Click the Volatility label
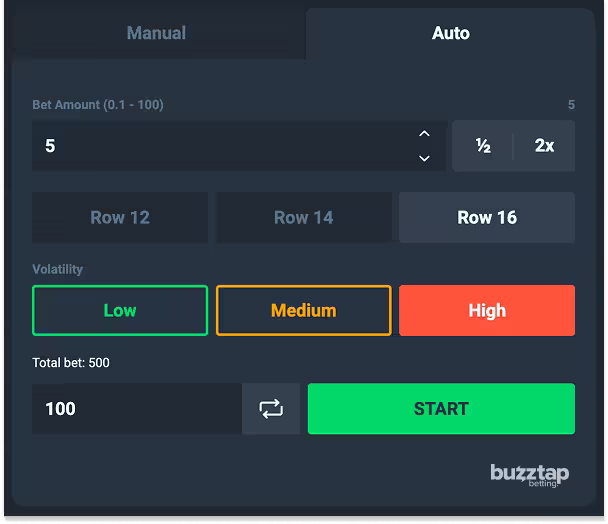 [x=57, y=269]
